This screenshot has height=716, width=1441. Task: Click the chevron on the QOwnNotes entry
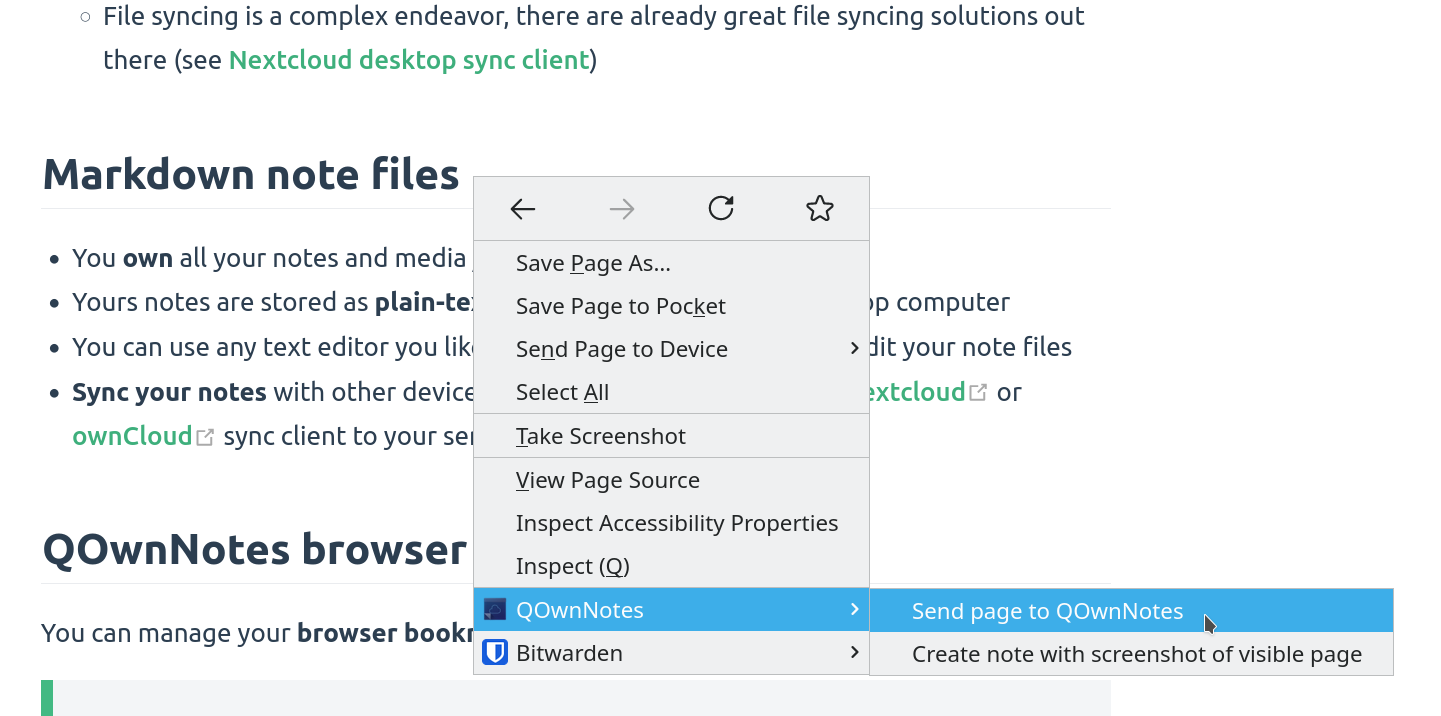pyautogui.click(x=854, y=609)
